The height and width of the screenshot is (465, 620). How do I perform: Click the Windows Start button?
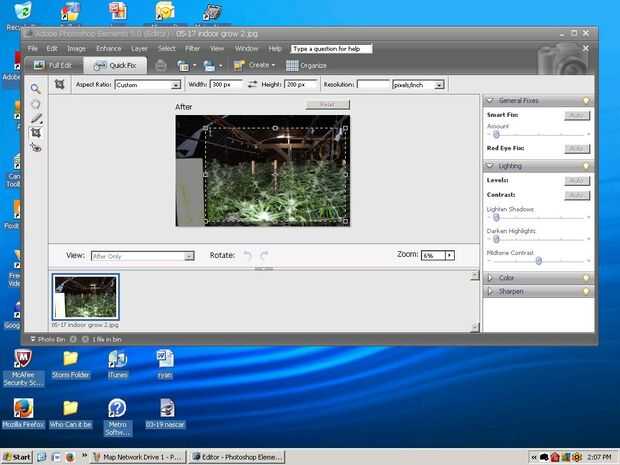pyautogui.click(x=17, y=457)
